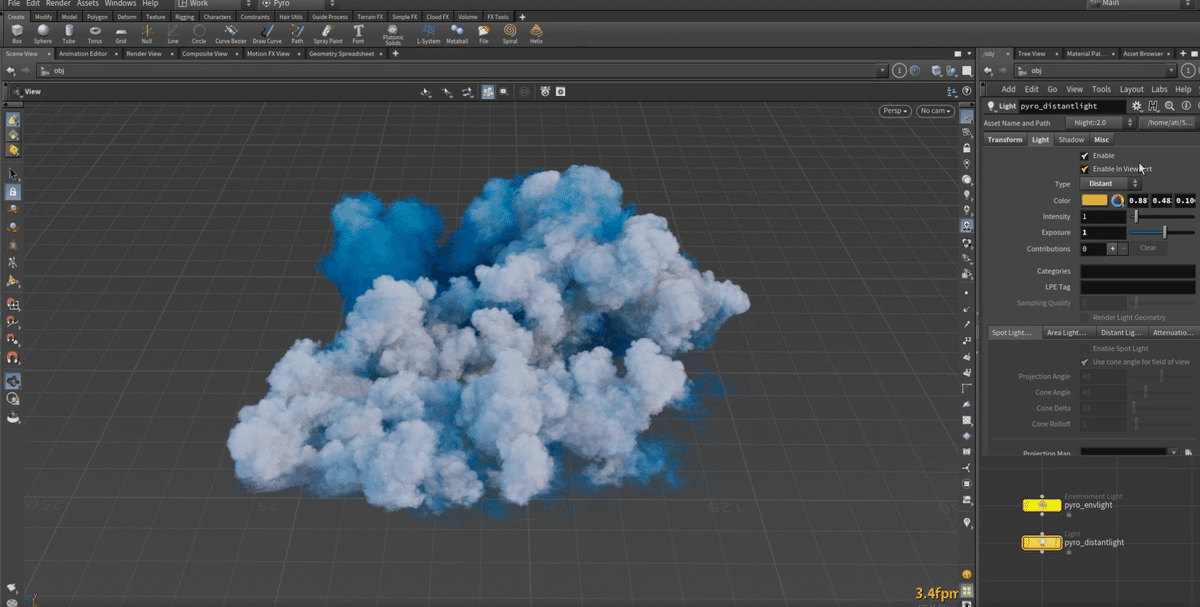The width and height of the screenshot is (1200, 607).
Task: Select the pyro_envlight node
Action: coord(1042,506)
